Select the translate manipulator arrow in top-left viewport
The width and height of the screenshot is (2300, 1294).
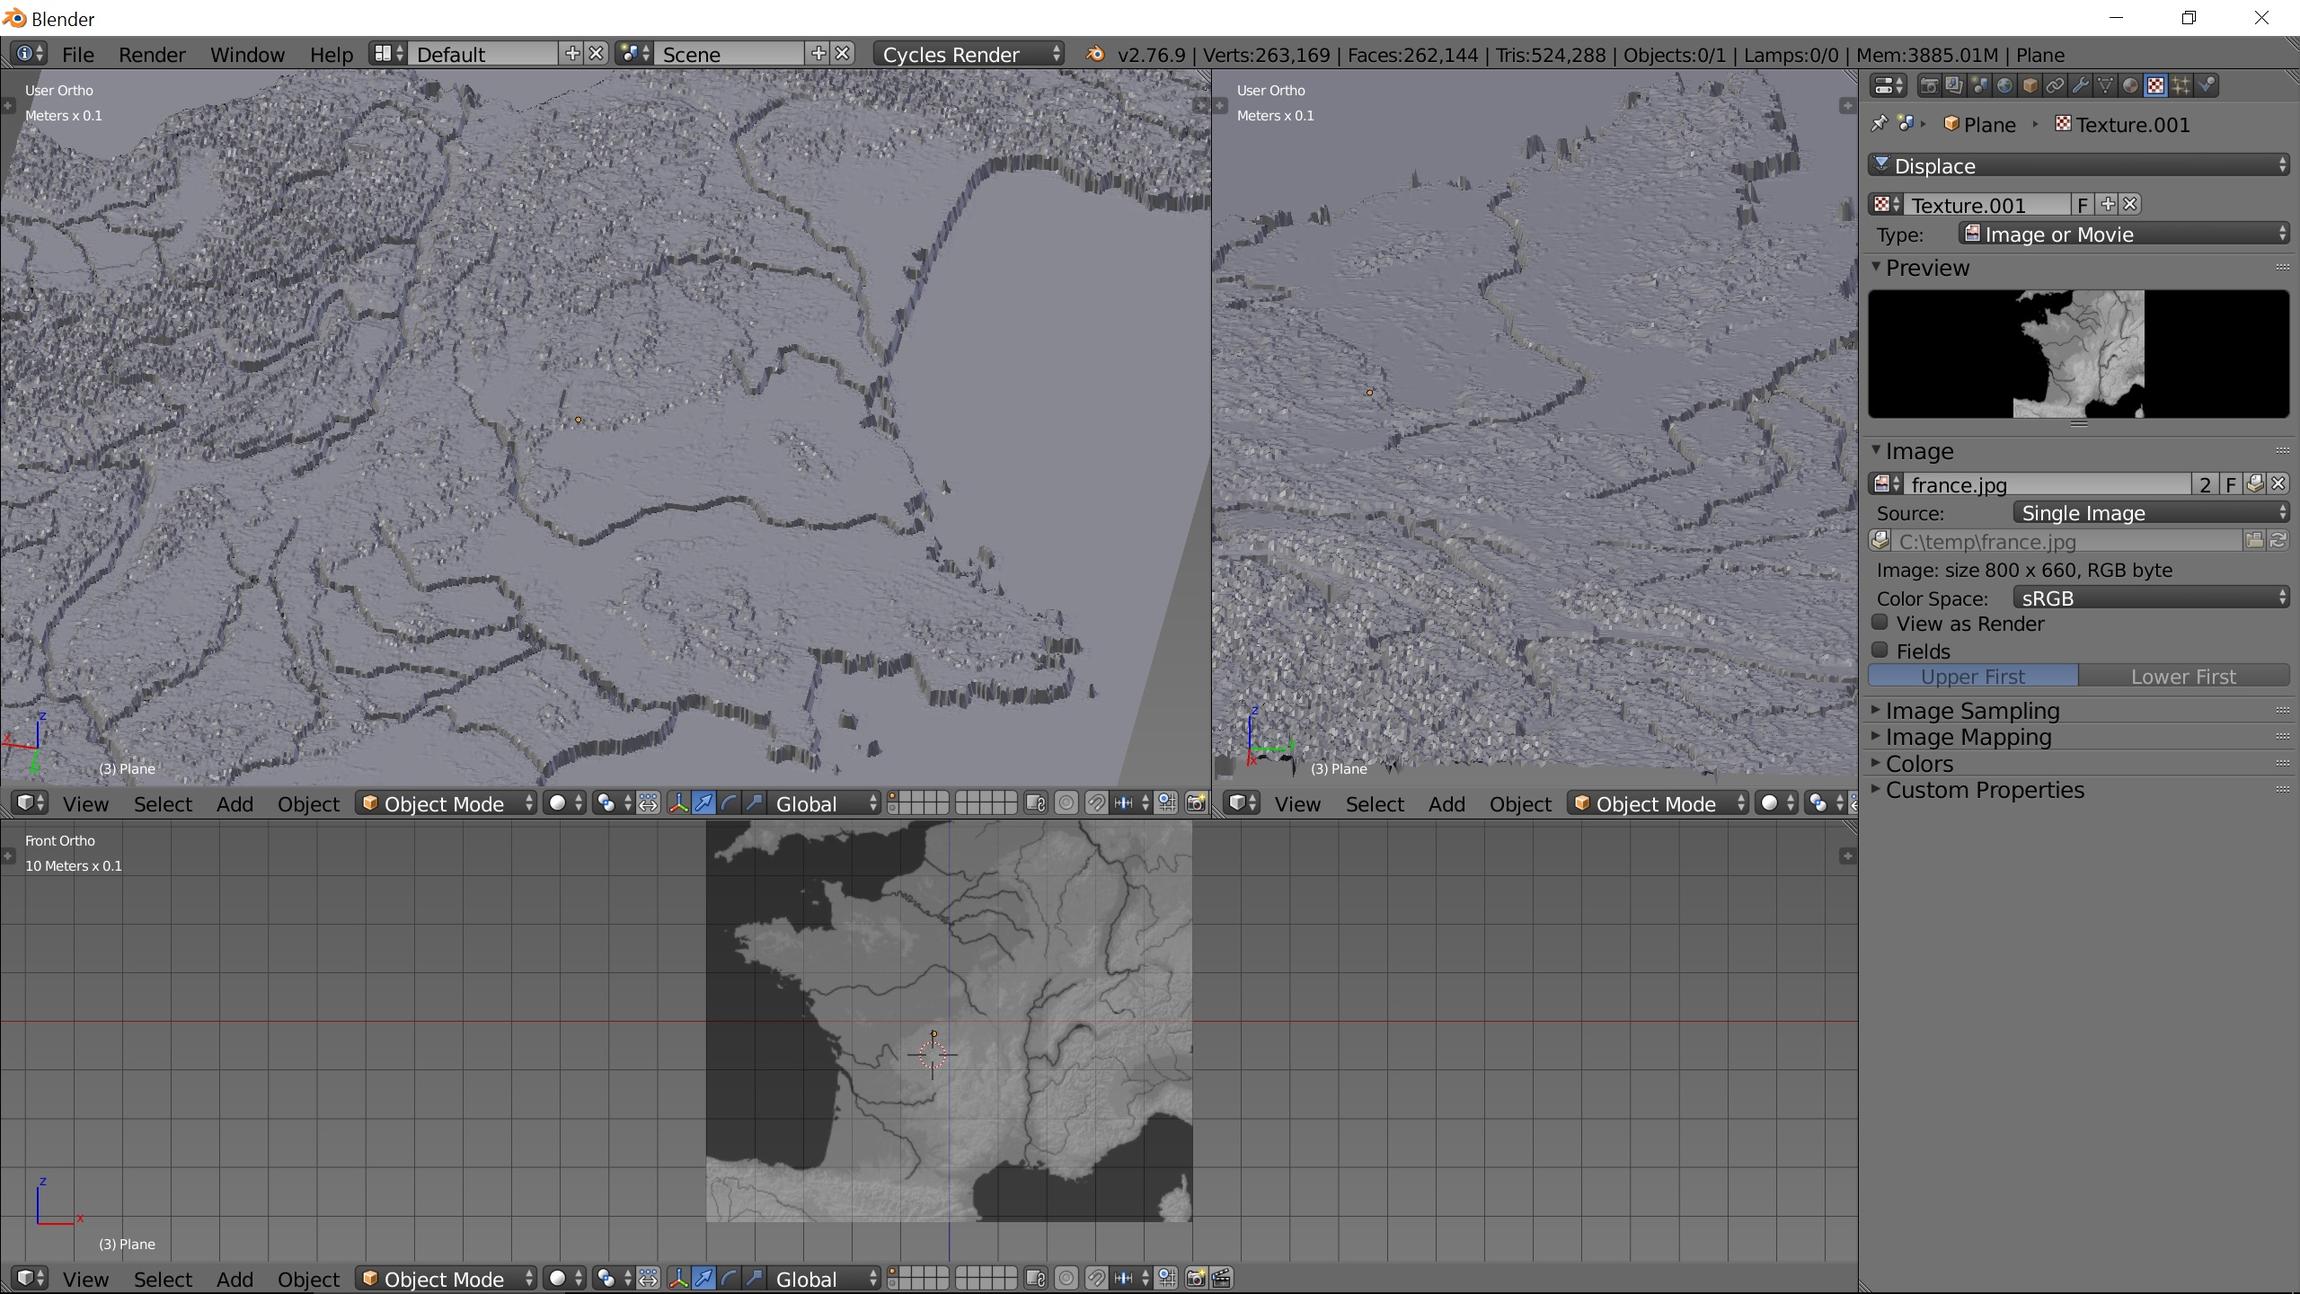(703, 804)
